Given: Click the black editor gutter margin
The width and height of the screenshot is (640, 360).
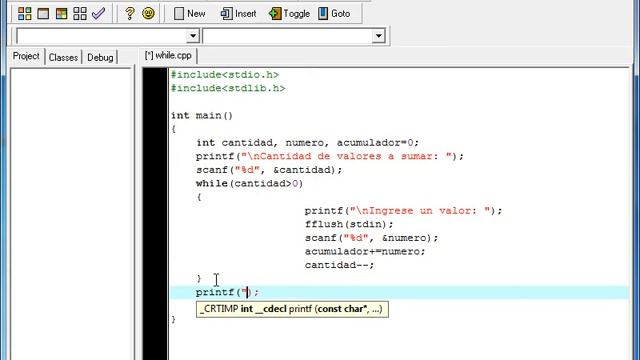Looking at the screenshot, I should click(155, 214).
